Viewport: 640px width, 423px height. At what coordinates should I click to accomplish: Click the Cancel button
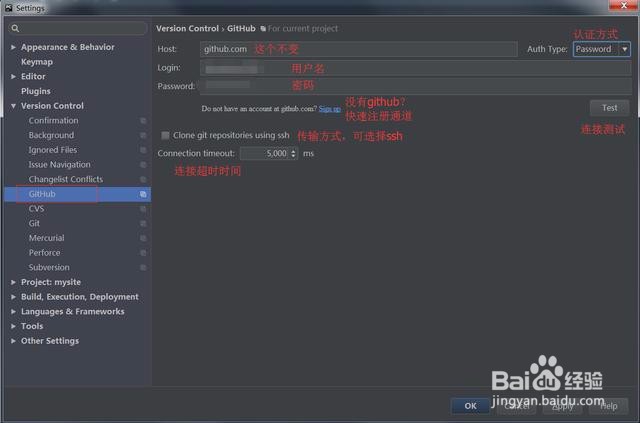pos(517,406)
